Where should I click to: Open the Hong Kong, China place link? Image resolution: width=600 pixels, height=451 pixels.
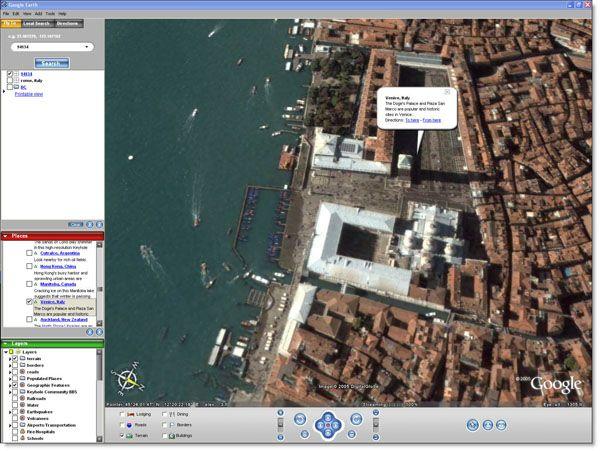pyautogui.click(x=58, y=266)
